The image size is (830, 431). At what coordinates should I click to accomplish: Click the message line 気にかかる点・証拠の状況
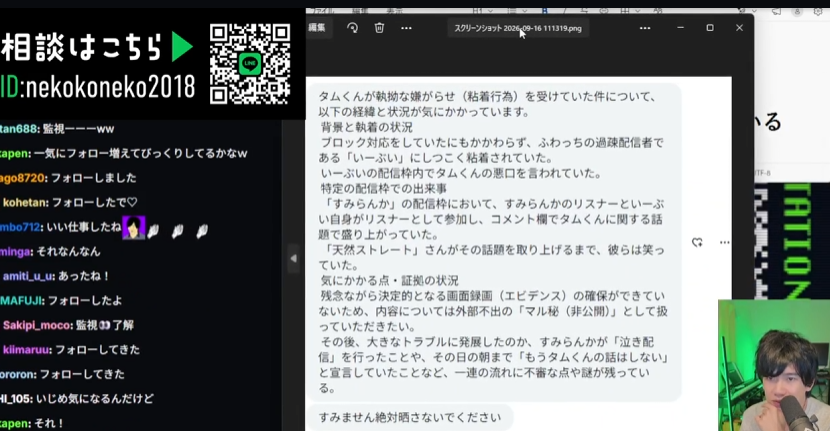click(x=390, y=281)
